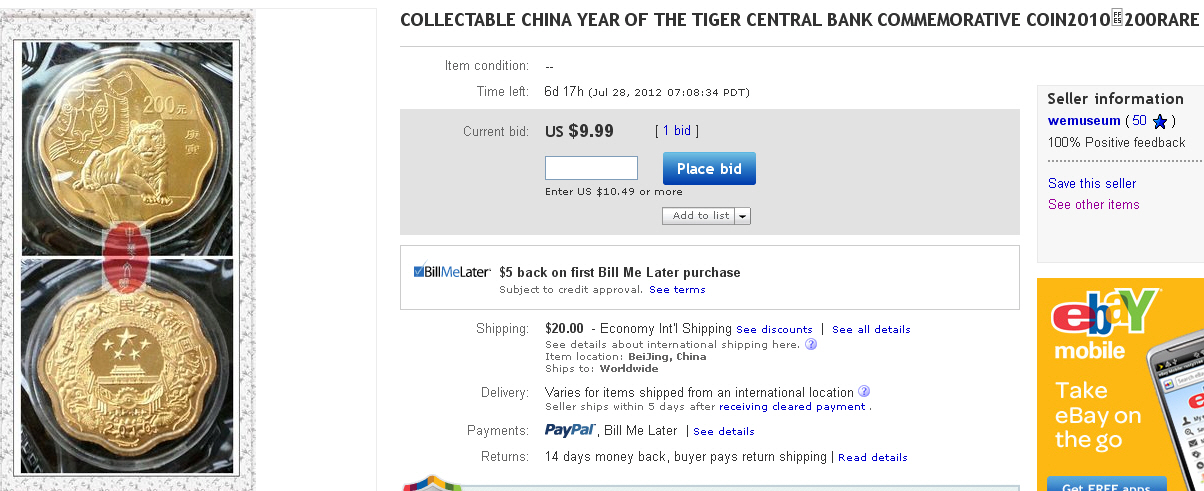Click Save this seller link
This screenshot has height=491, width=1204.
pos(1091,183)
